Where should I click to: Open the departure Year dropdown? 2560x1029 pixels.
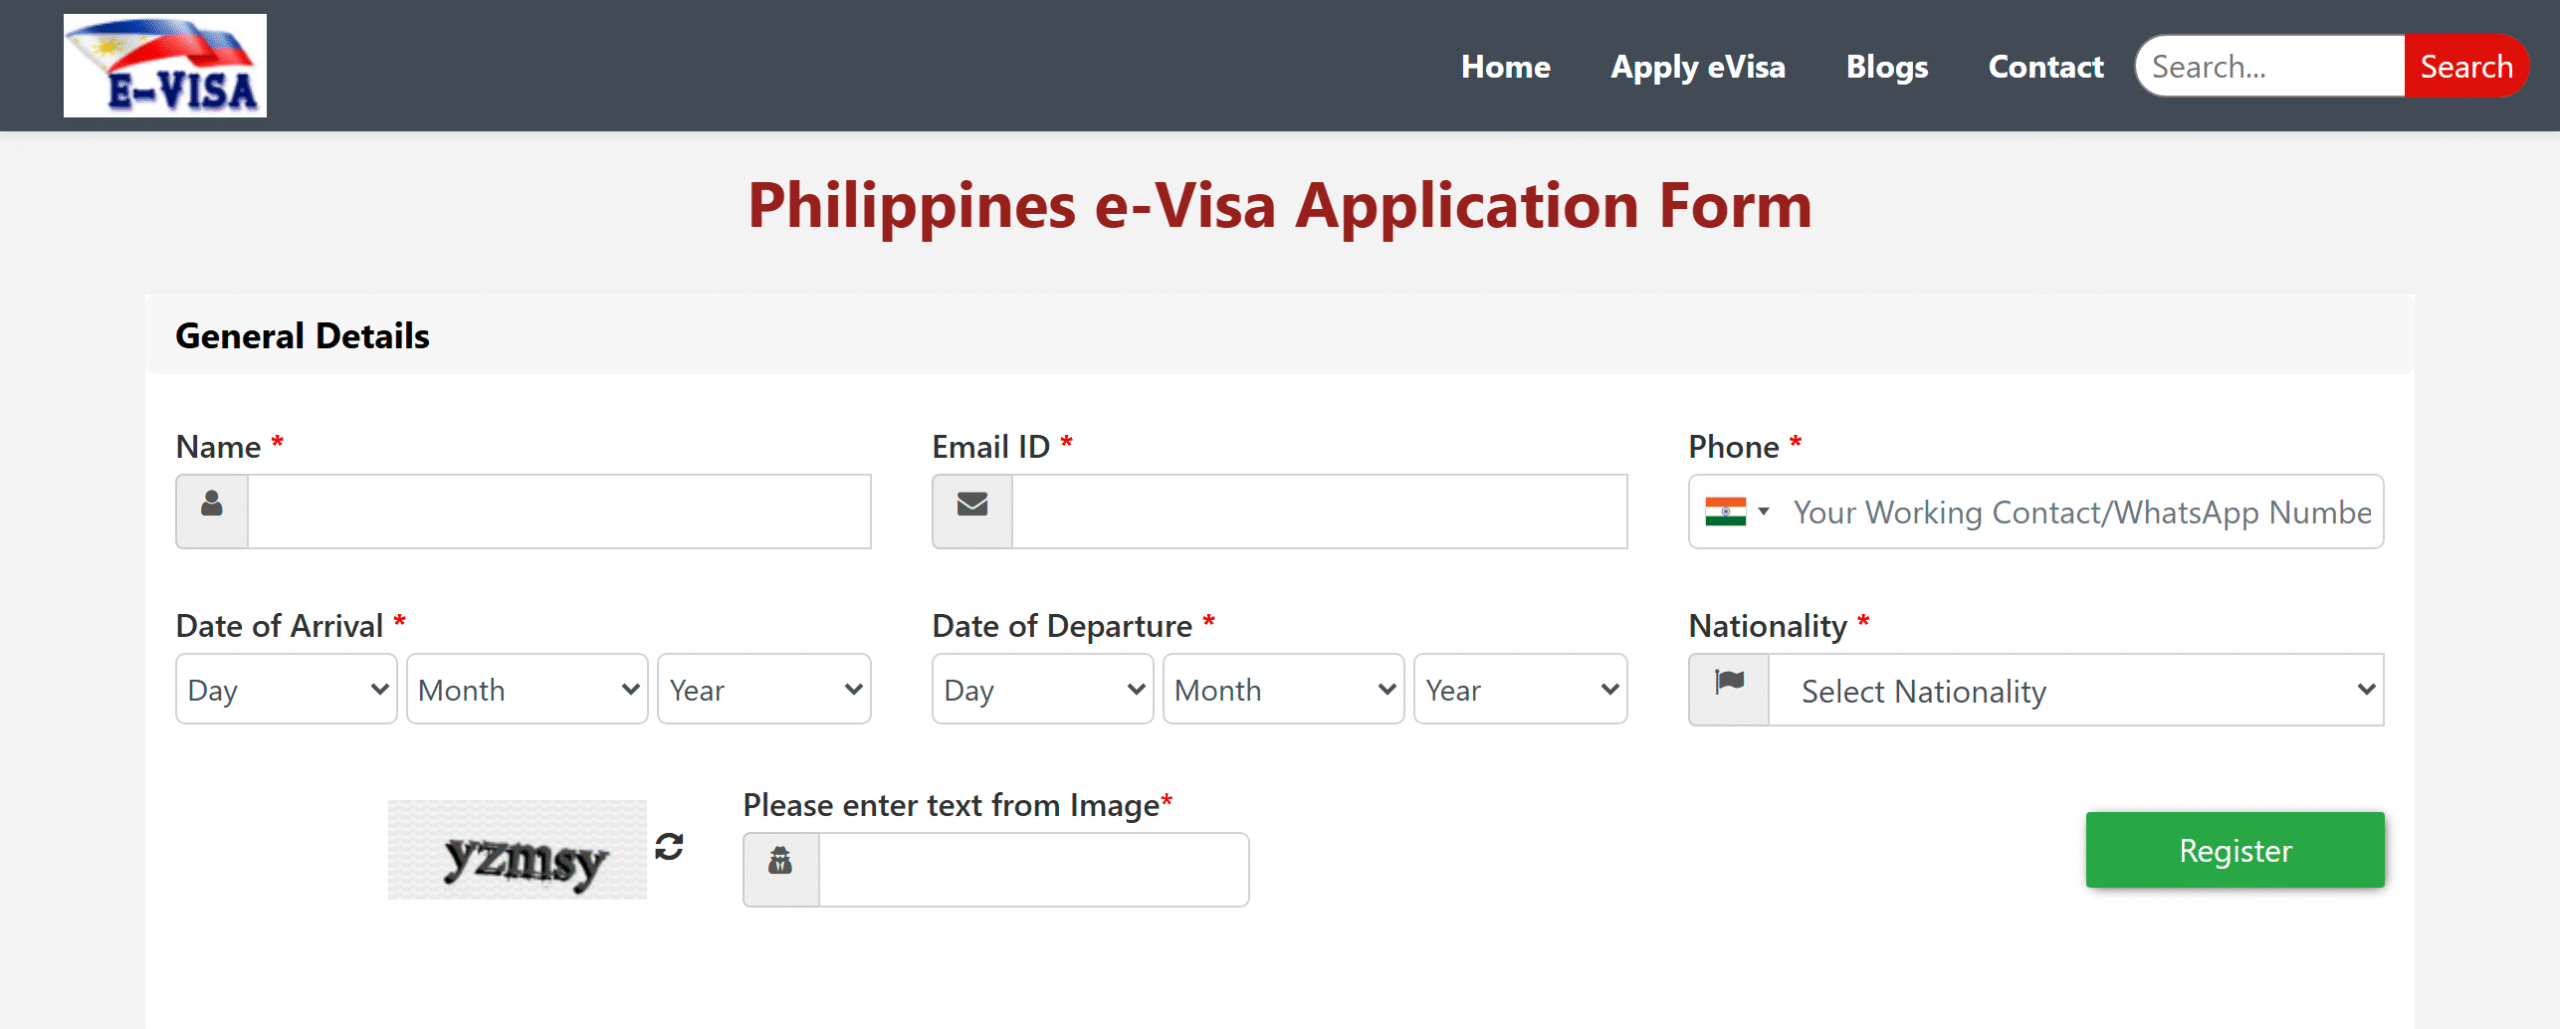pos(1520,689)
